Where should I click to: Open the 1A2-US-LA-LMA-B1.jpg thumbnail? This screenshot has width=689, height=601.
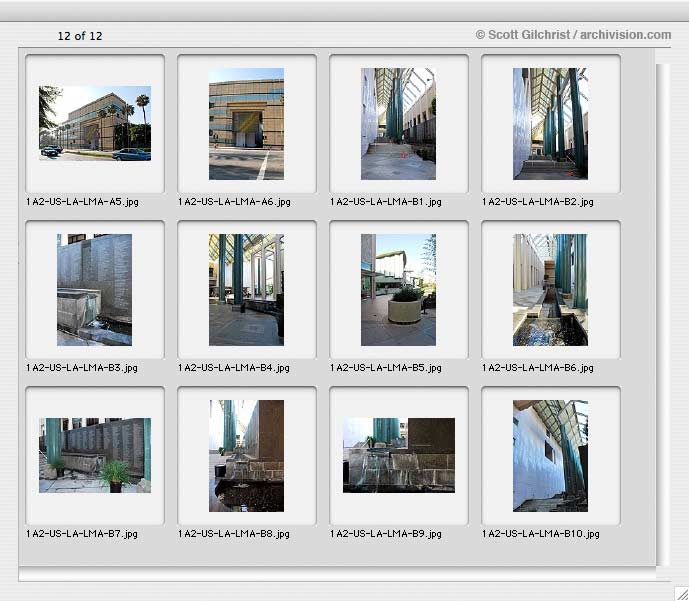tap(399, 123)
